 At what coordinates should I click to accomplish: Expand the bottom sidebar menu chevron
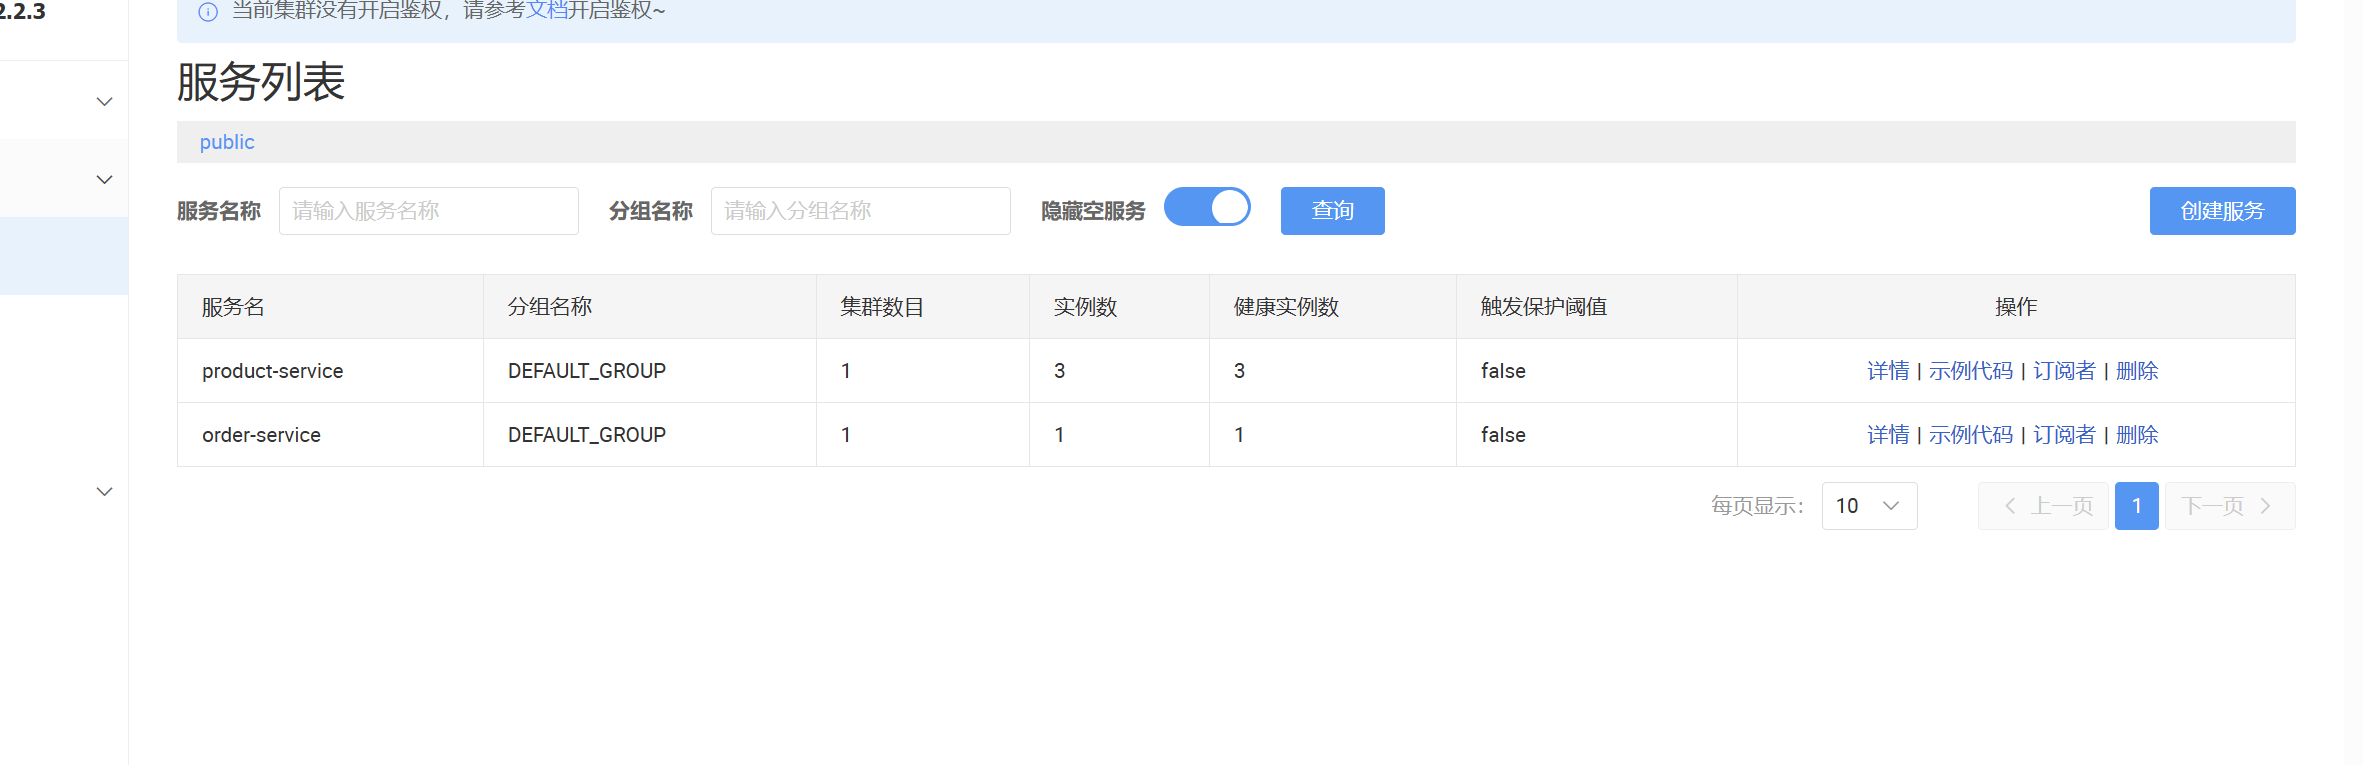(x=104, y=492)
